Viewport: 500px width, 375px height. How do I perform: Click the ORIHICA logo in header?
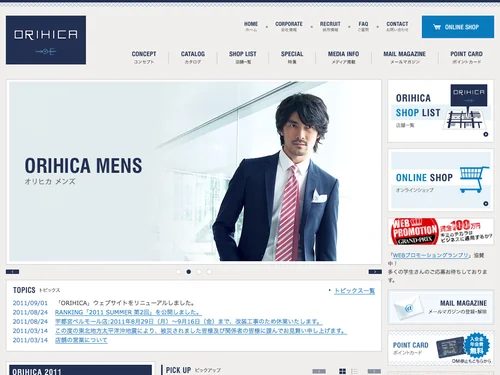click(46, 40)
